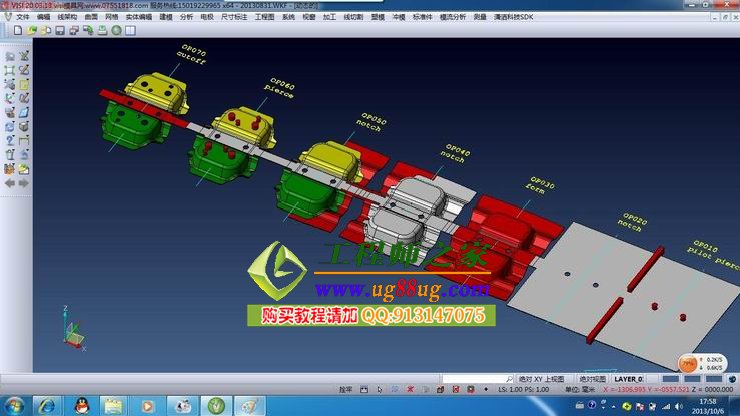Viewport: 740px width, 416px height.
Task: Open the 工程图 menu
Action: 265,17
